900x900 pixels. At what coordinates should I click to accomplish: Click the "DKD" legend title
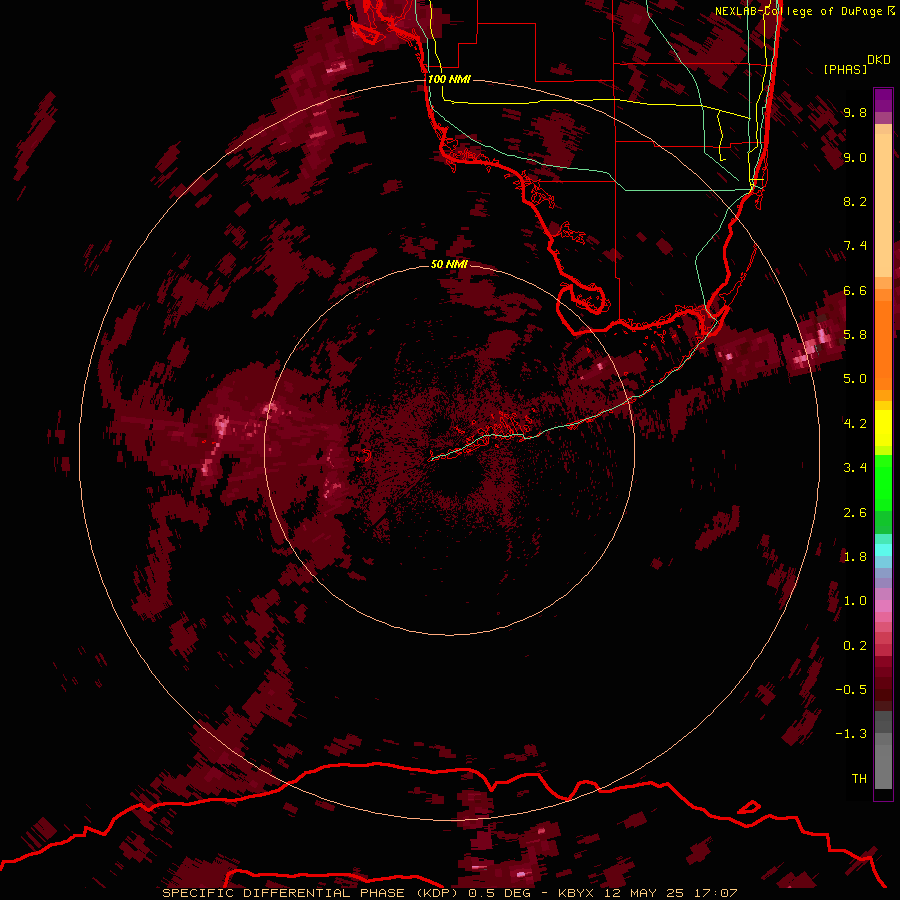[x=878, y=60]
